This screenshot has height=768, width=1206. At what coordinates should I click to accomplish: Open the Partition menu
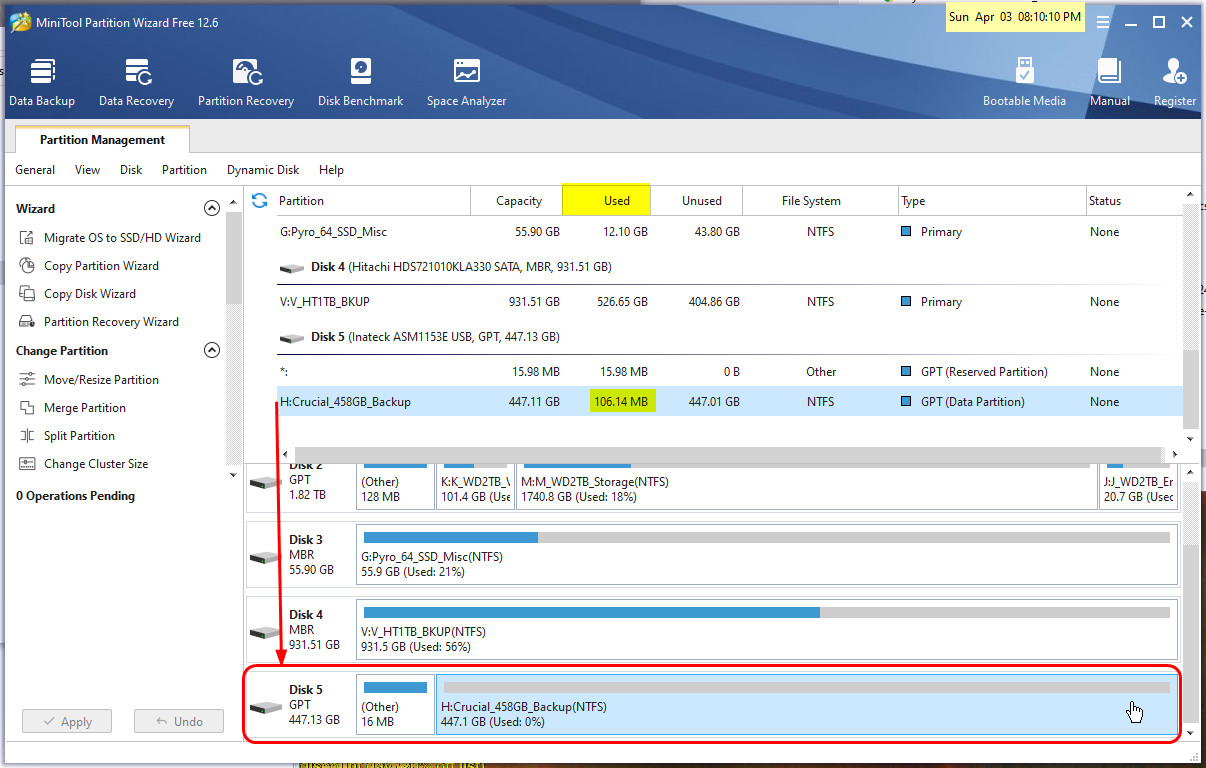184,170
